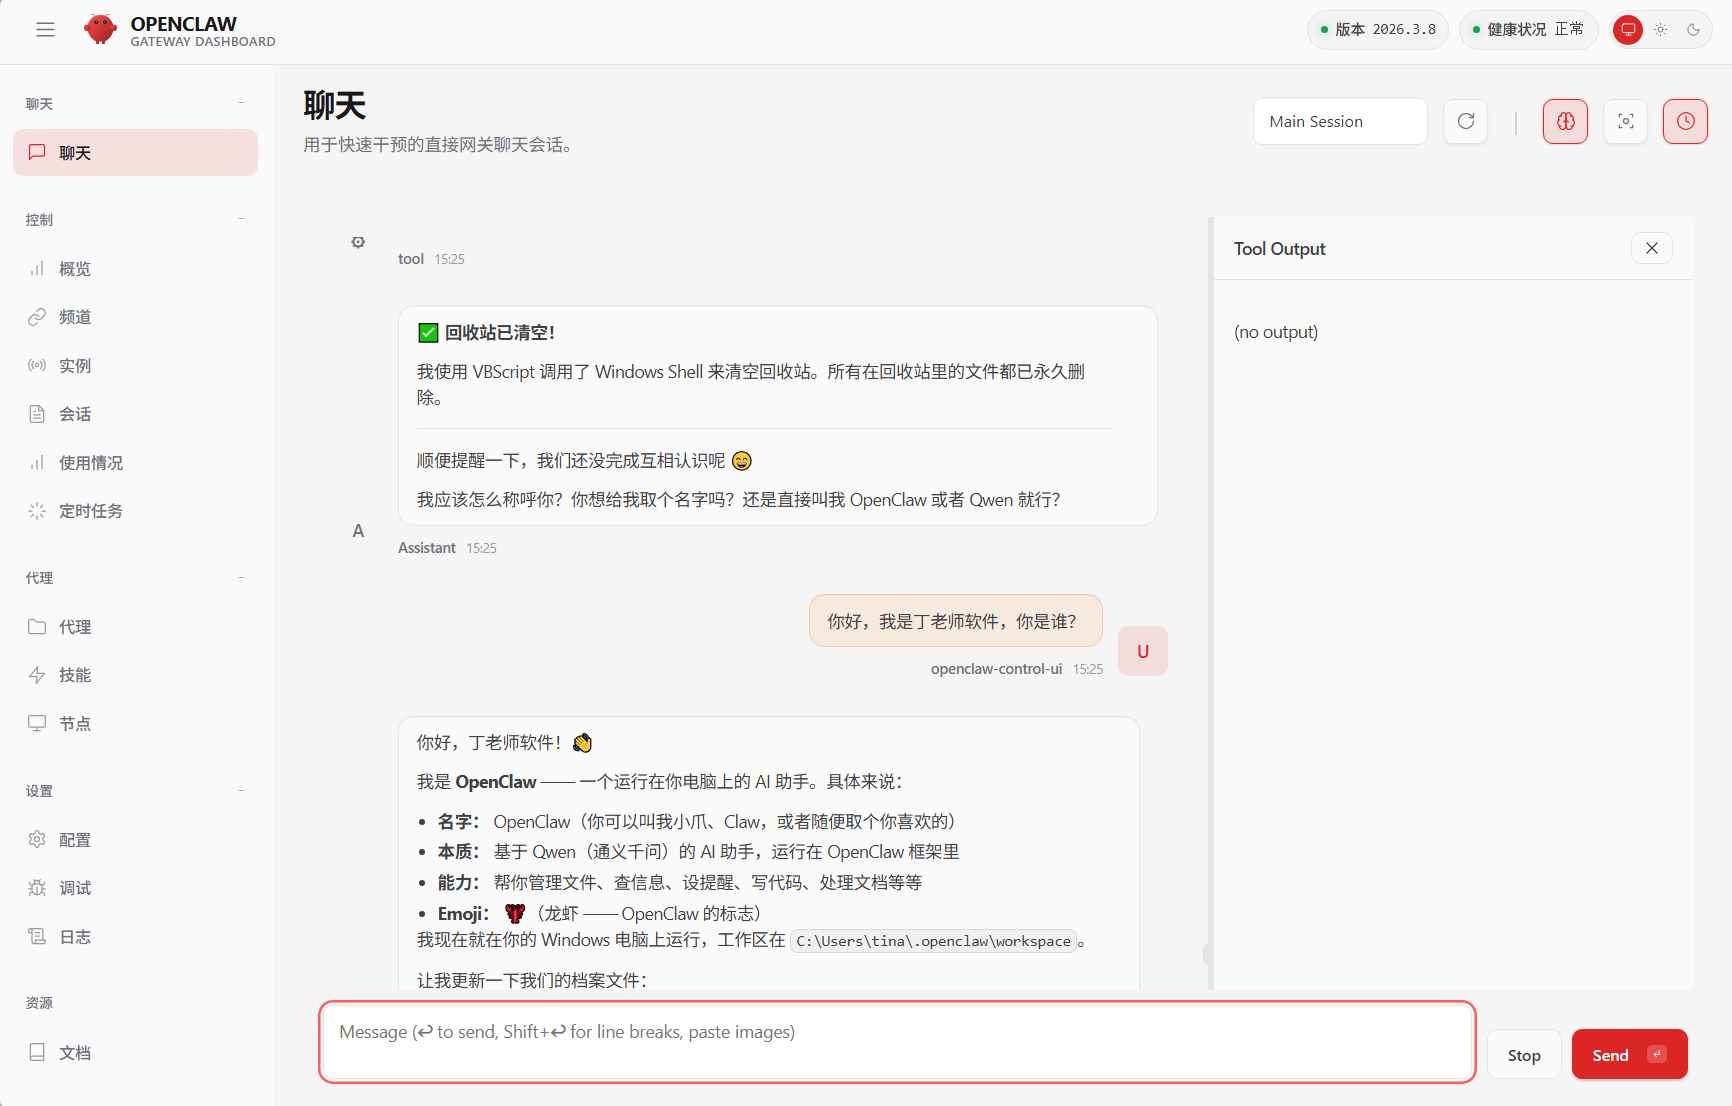Click the hamburger menu icon
The height and width of the screenshot is (1106, 1732).
(x=45, y=30)
